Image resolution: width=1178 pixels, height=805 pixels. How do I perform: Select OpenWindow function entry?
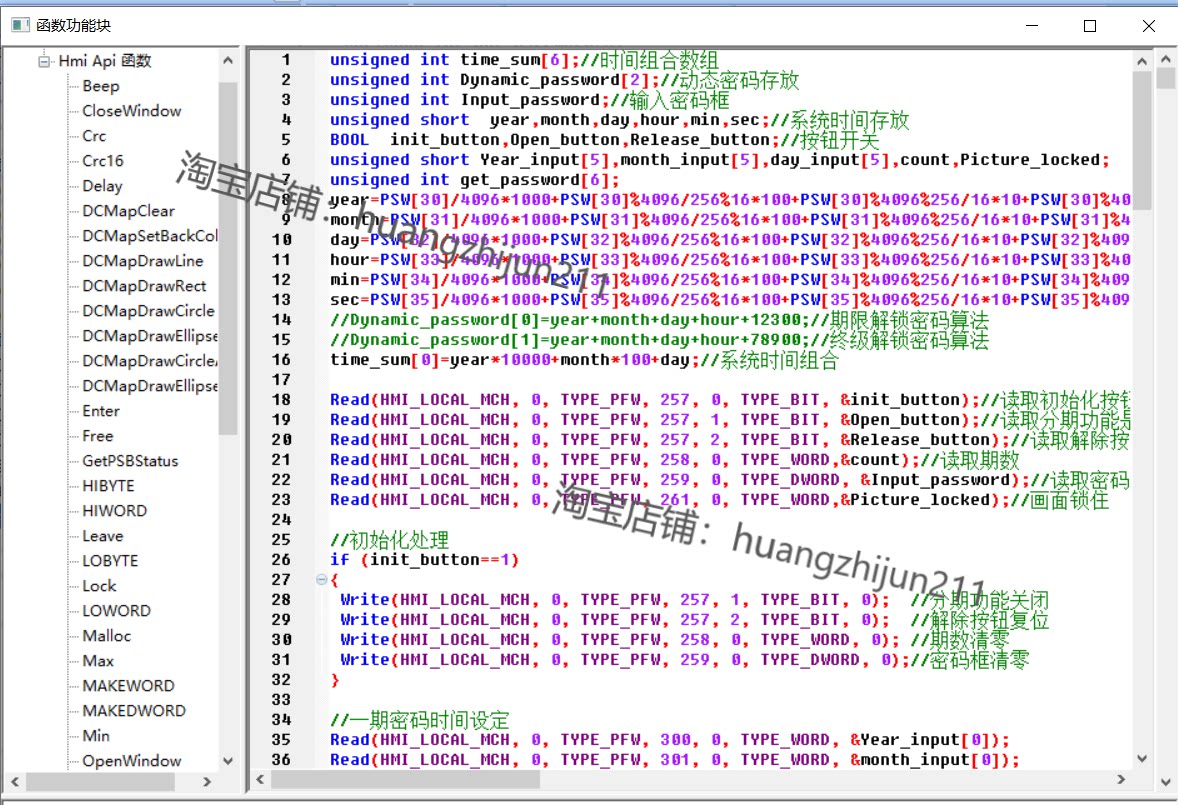131,761
